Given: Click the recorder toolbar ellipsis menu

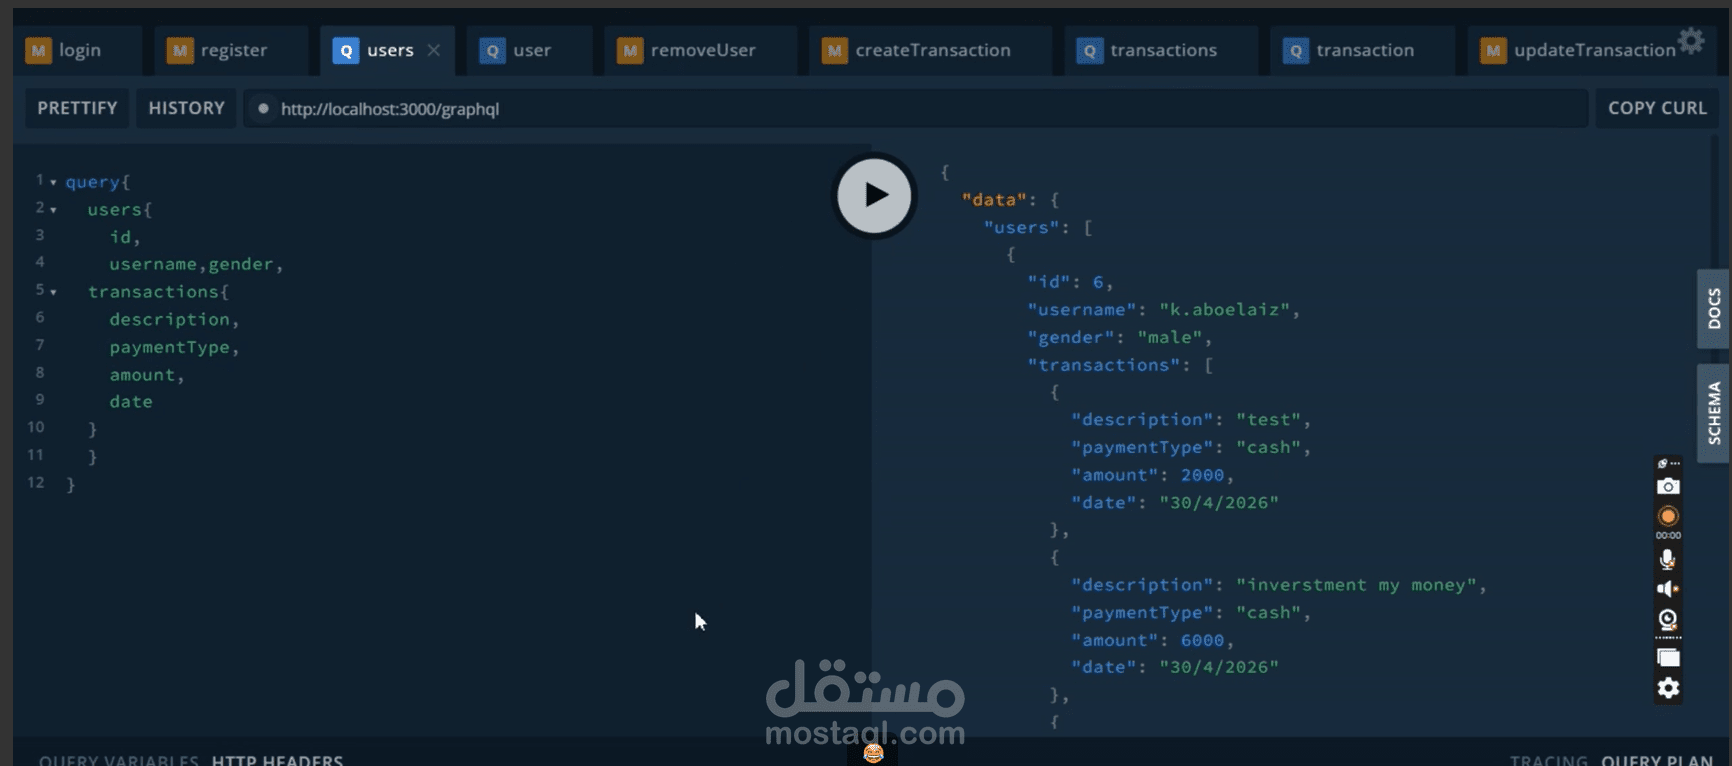Looking at the screenshot, I should click(1675, 464).
